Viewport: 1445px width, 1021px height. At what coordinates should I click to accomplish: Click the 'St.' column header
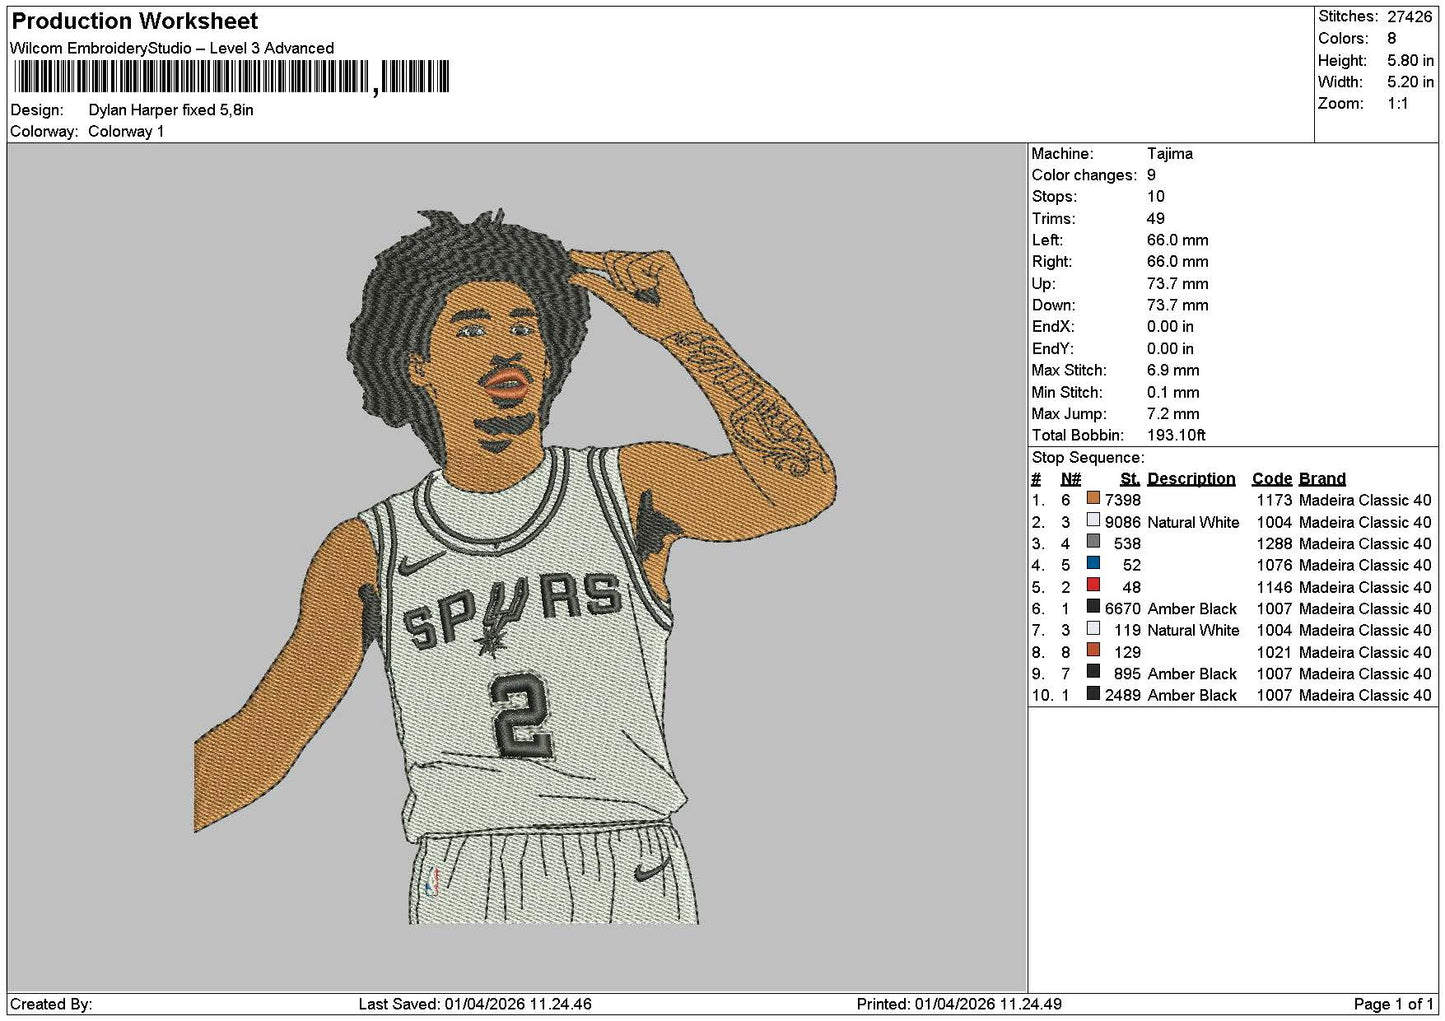coord(1130,478)
